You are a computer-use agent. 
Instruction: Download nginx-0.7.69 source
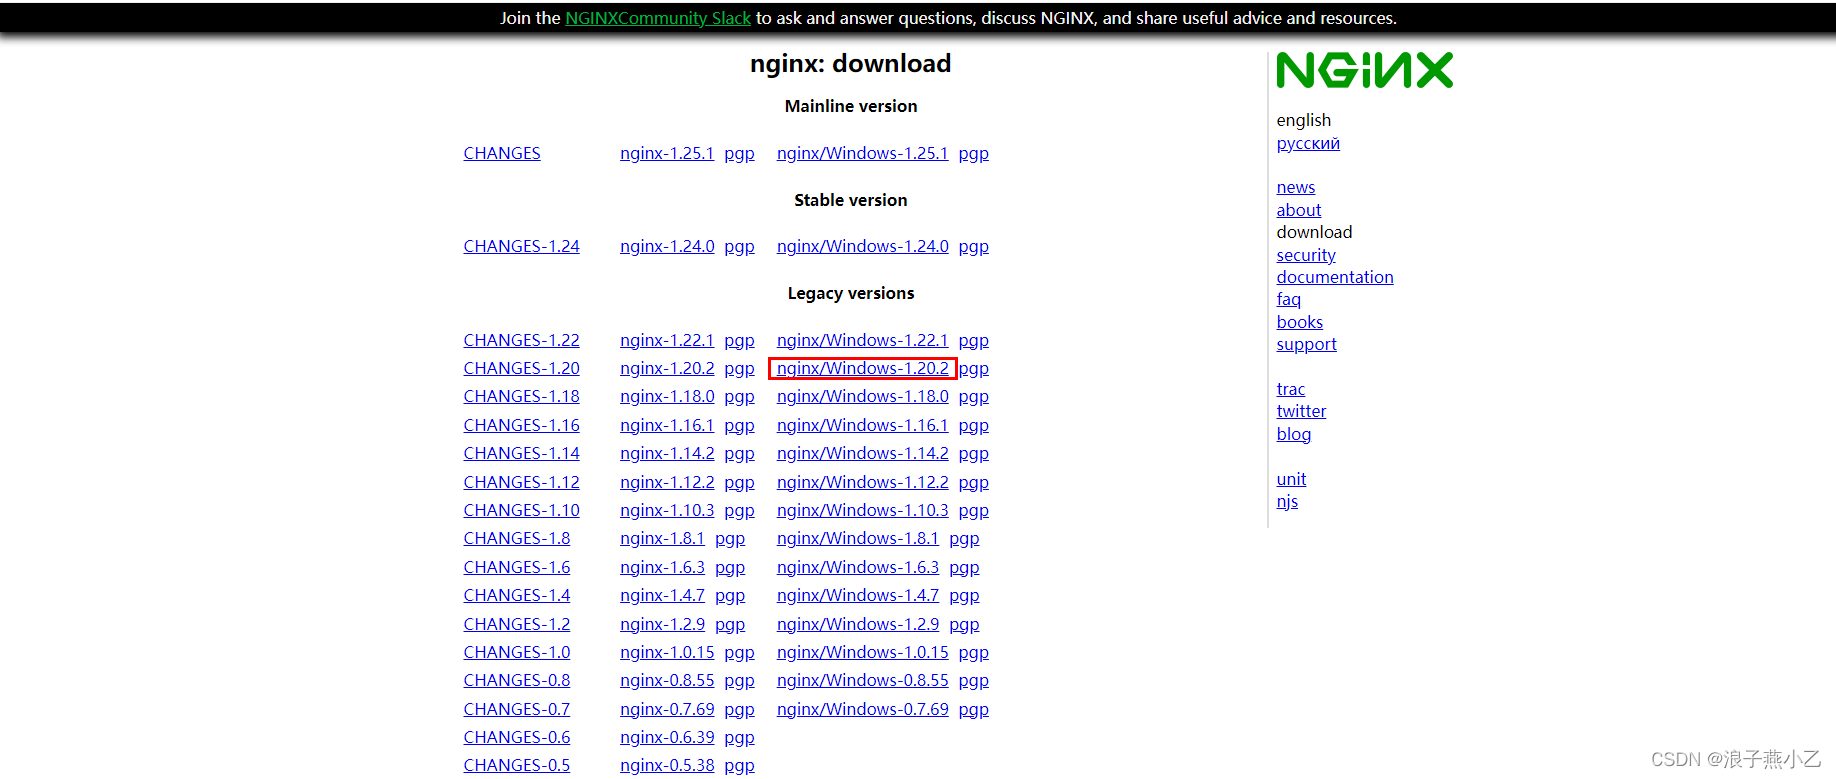(667, 709)
